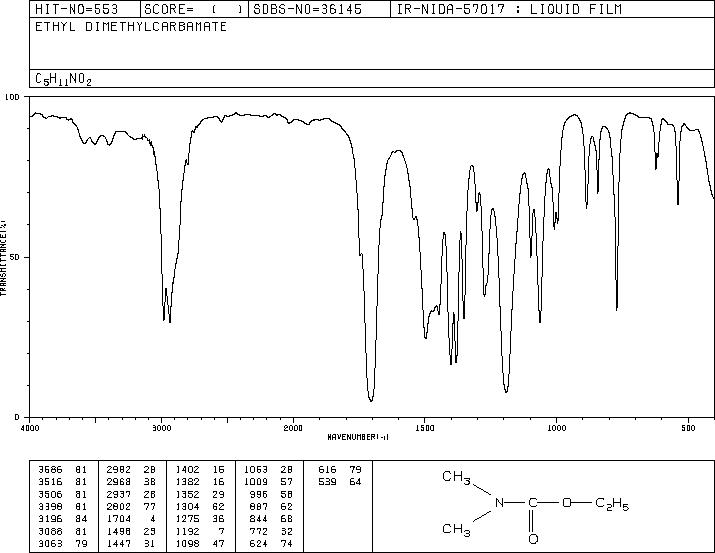Click the C2H5 ethyl group label
715x553 pixels.
pyautogui.click(x=612, y=504)
